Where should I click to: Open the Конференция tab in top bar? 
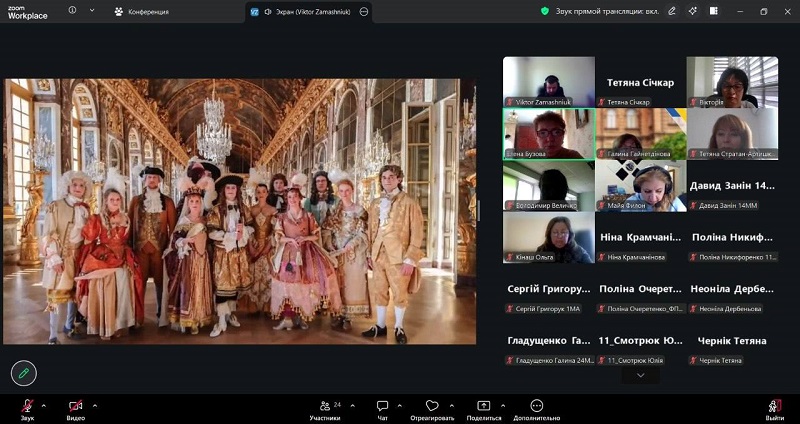[141, 12]
